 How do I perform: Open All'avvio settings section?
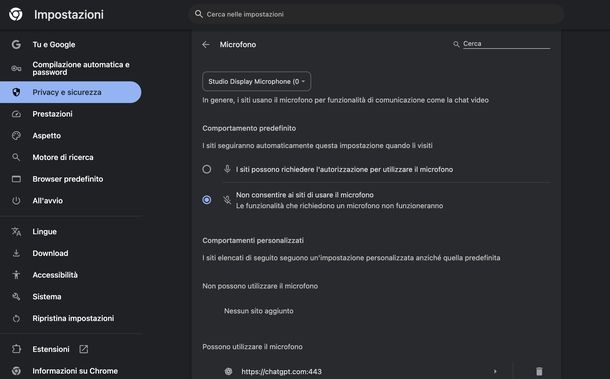point(71,201)
